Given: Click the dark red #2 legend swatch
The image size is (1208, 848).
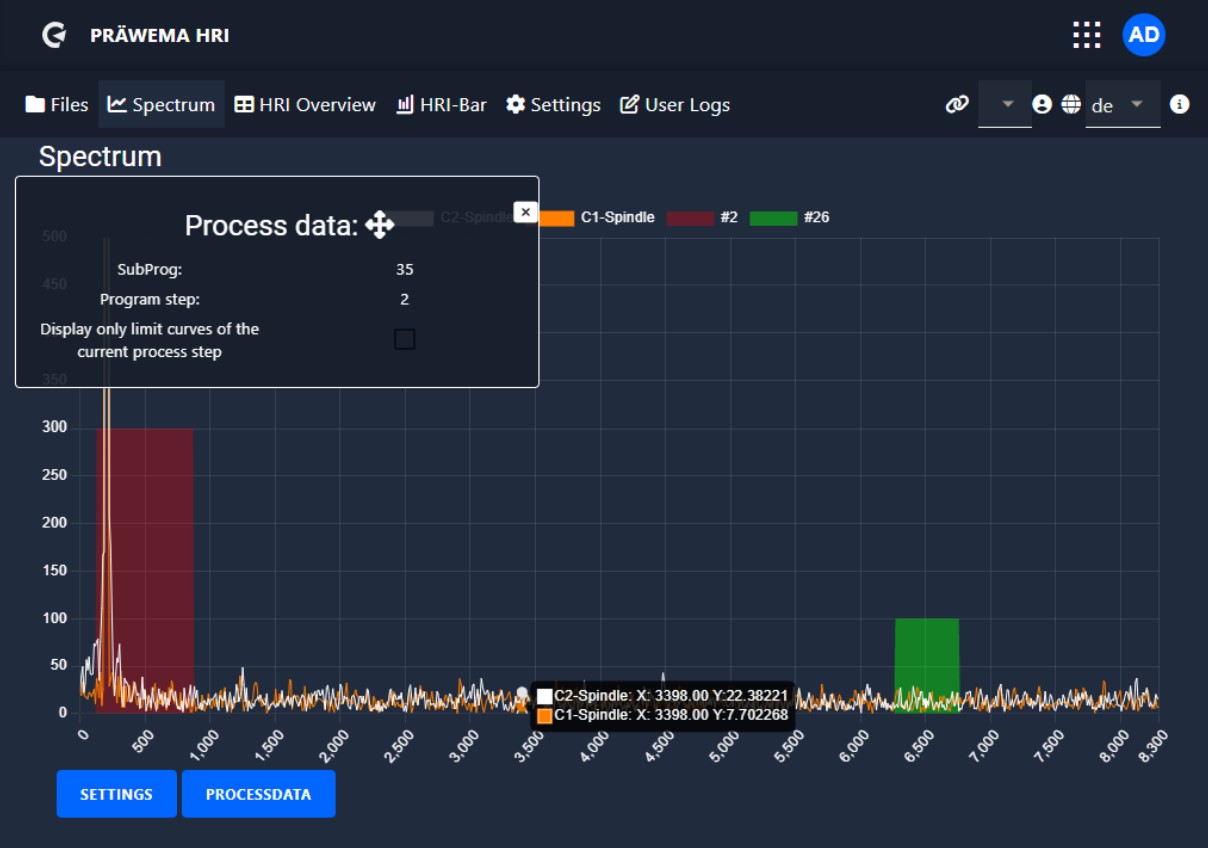Looking at the screenshot, I should point(690,217).
